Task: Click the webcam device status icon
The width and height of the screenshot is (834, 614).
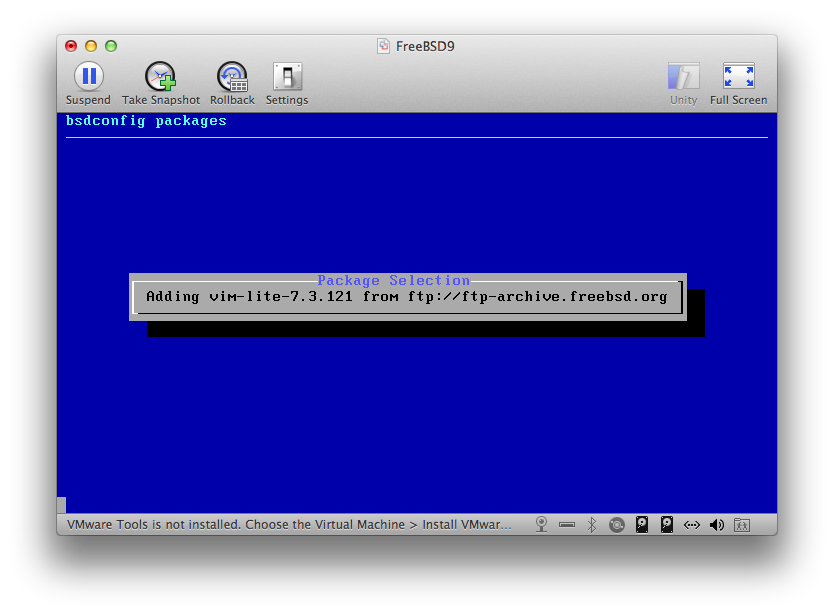Action: coord(541,525)
